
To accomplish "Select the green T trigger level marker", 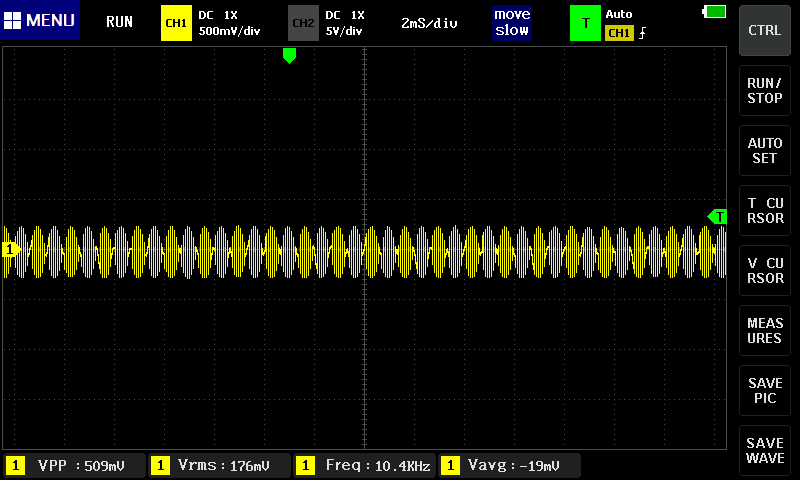I will coord(717,217).
